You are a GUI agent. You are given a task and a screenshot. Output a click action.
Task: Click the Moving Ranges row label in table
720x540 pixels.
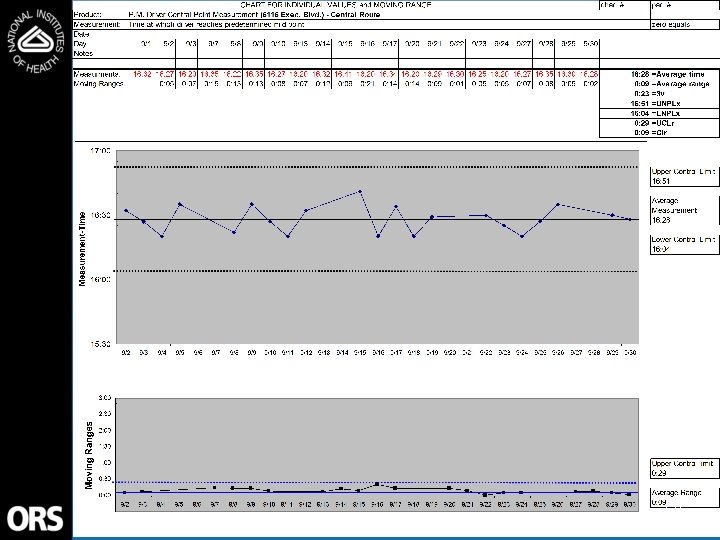[98, 84]
